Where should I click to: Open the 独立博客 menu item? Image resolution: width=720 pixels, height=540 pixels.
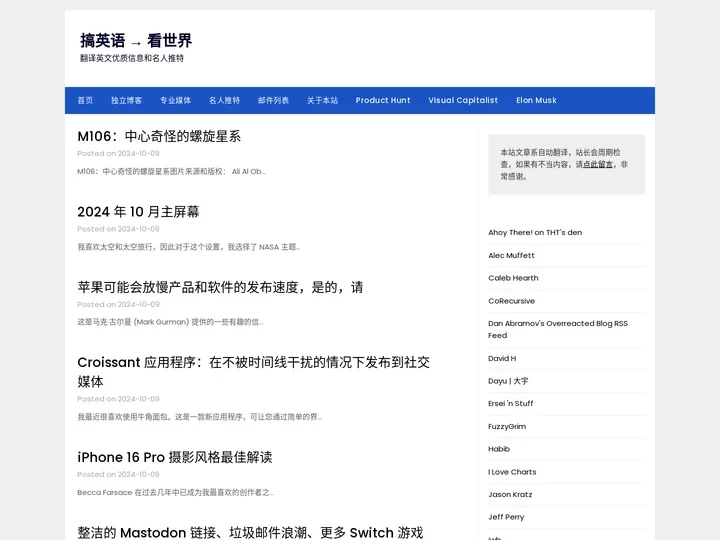126,100
